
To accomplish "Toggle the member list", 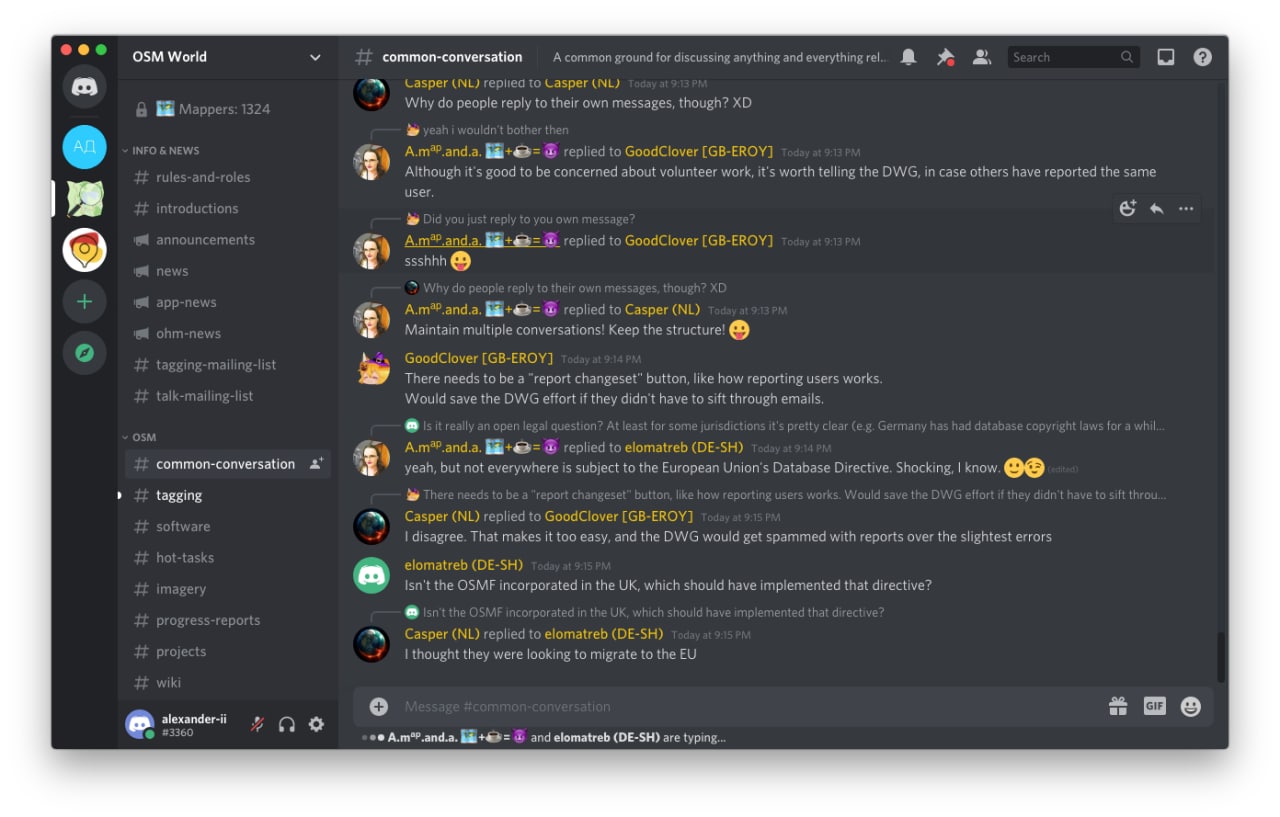I will click(x=982, y=57).
